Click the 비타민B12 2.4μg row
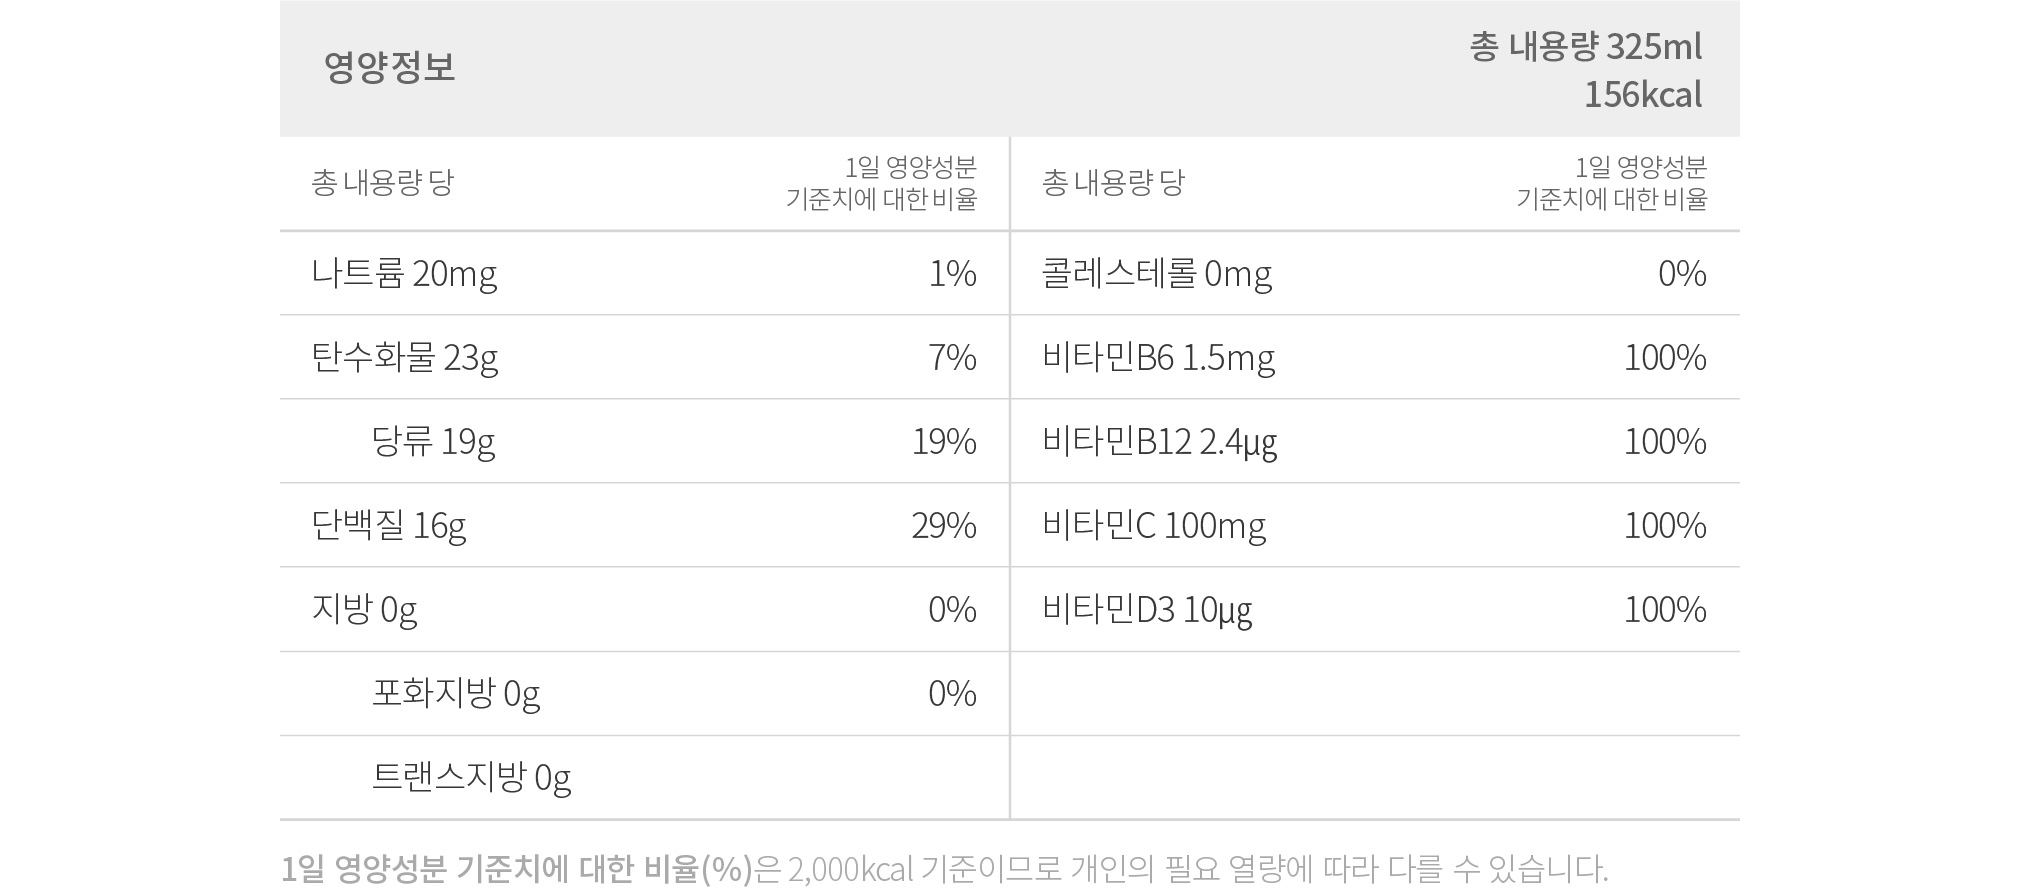2020x893 pixels. [1375, 441]
